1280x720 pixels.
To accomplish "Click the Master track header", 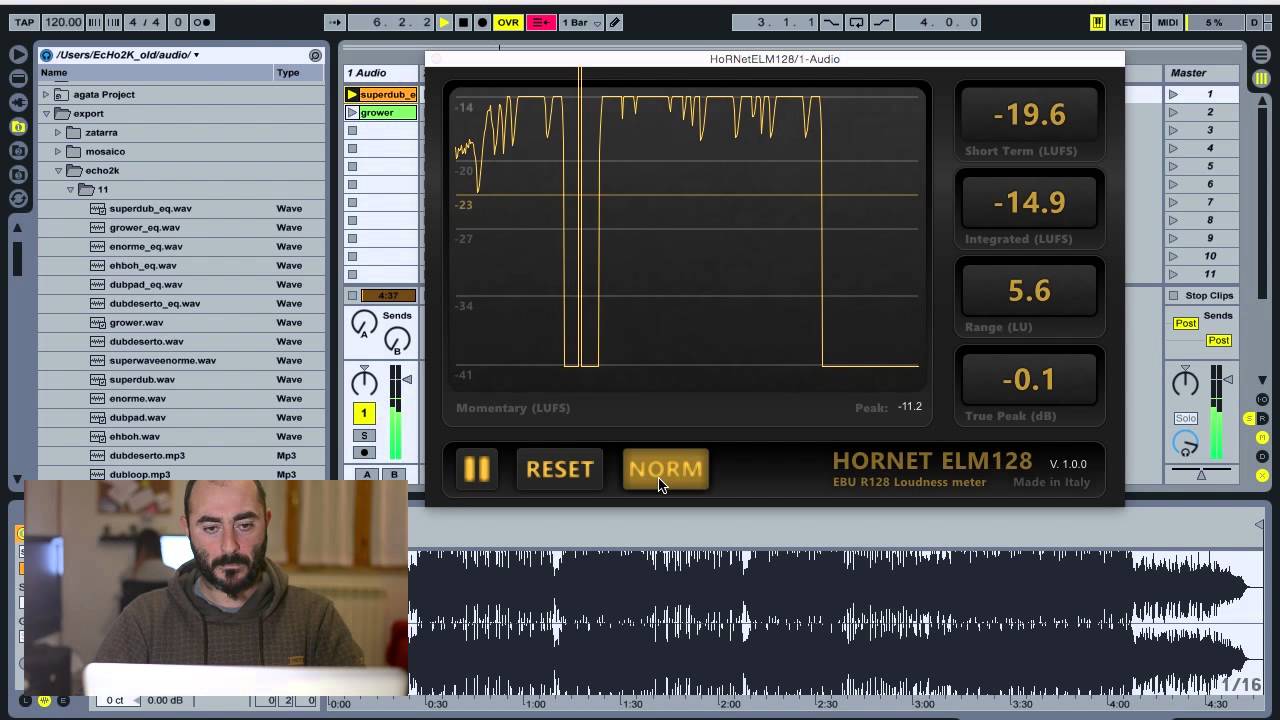I will pyautogui.click(x=1204, y=73).
